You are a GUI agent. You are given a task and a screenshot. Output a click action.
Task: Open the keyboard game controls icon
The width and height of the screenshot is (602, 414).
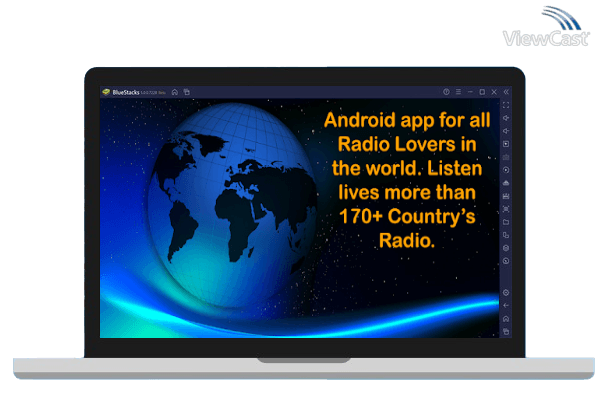pos(506,157)
